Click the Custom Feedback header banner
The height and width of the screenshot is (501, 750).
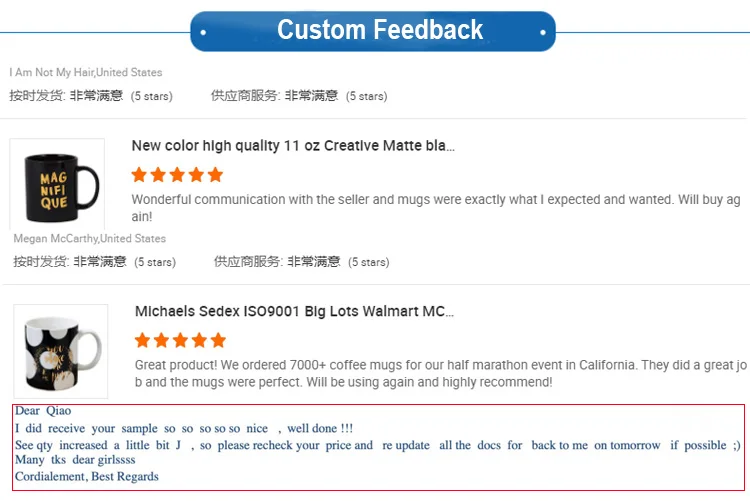click(373, 31)
